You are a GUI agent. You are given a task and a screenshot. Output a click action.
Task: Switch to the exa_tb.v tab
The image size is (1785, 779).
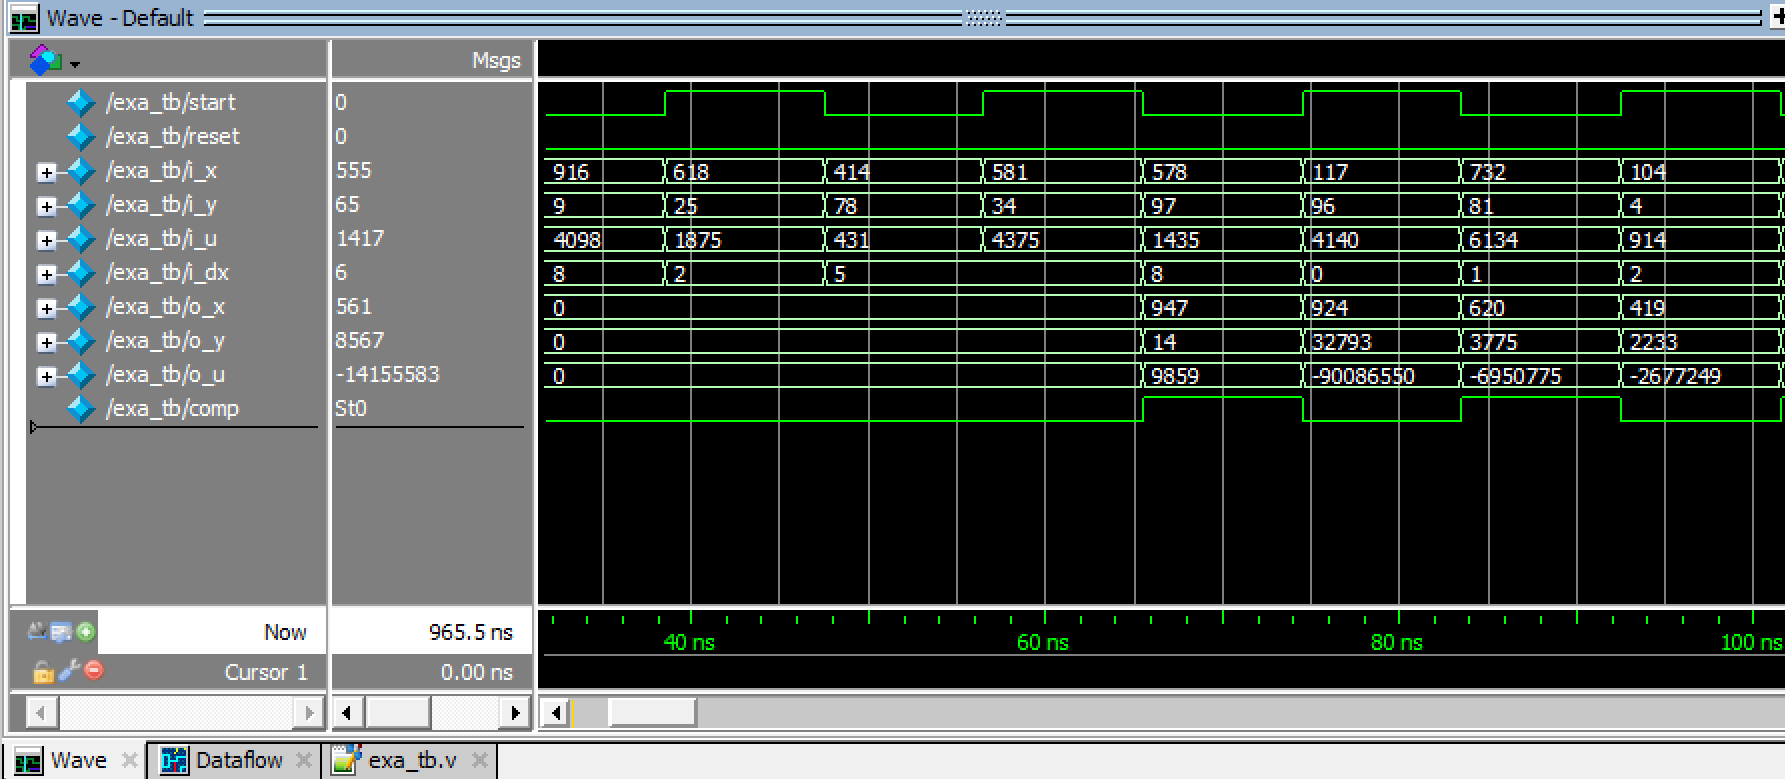pyautogui.click(x=411, y=760)
